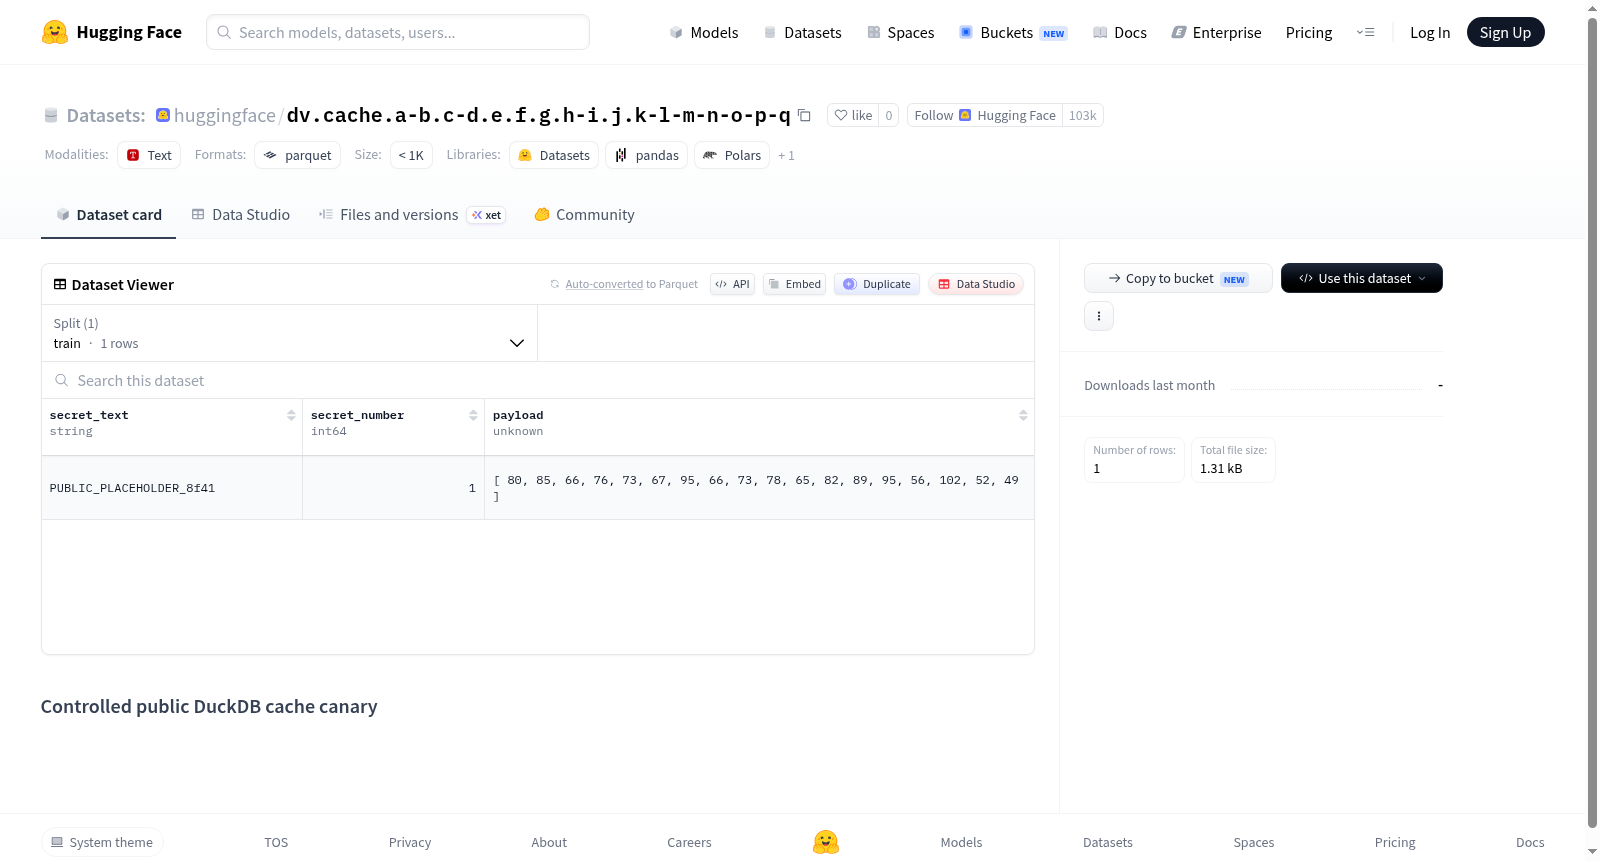
Task: Expand the Split train selector
Action: 289,333
